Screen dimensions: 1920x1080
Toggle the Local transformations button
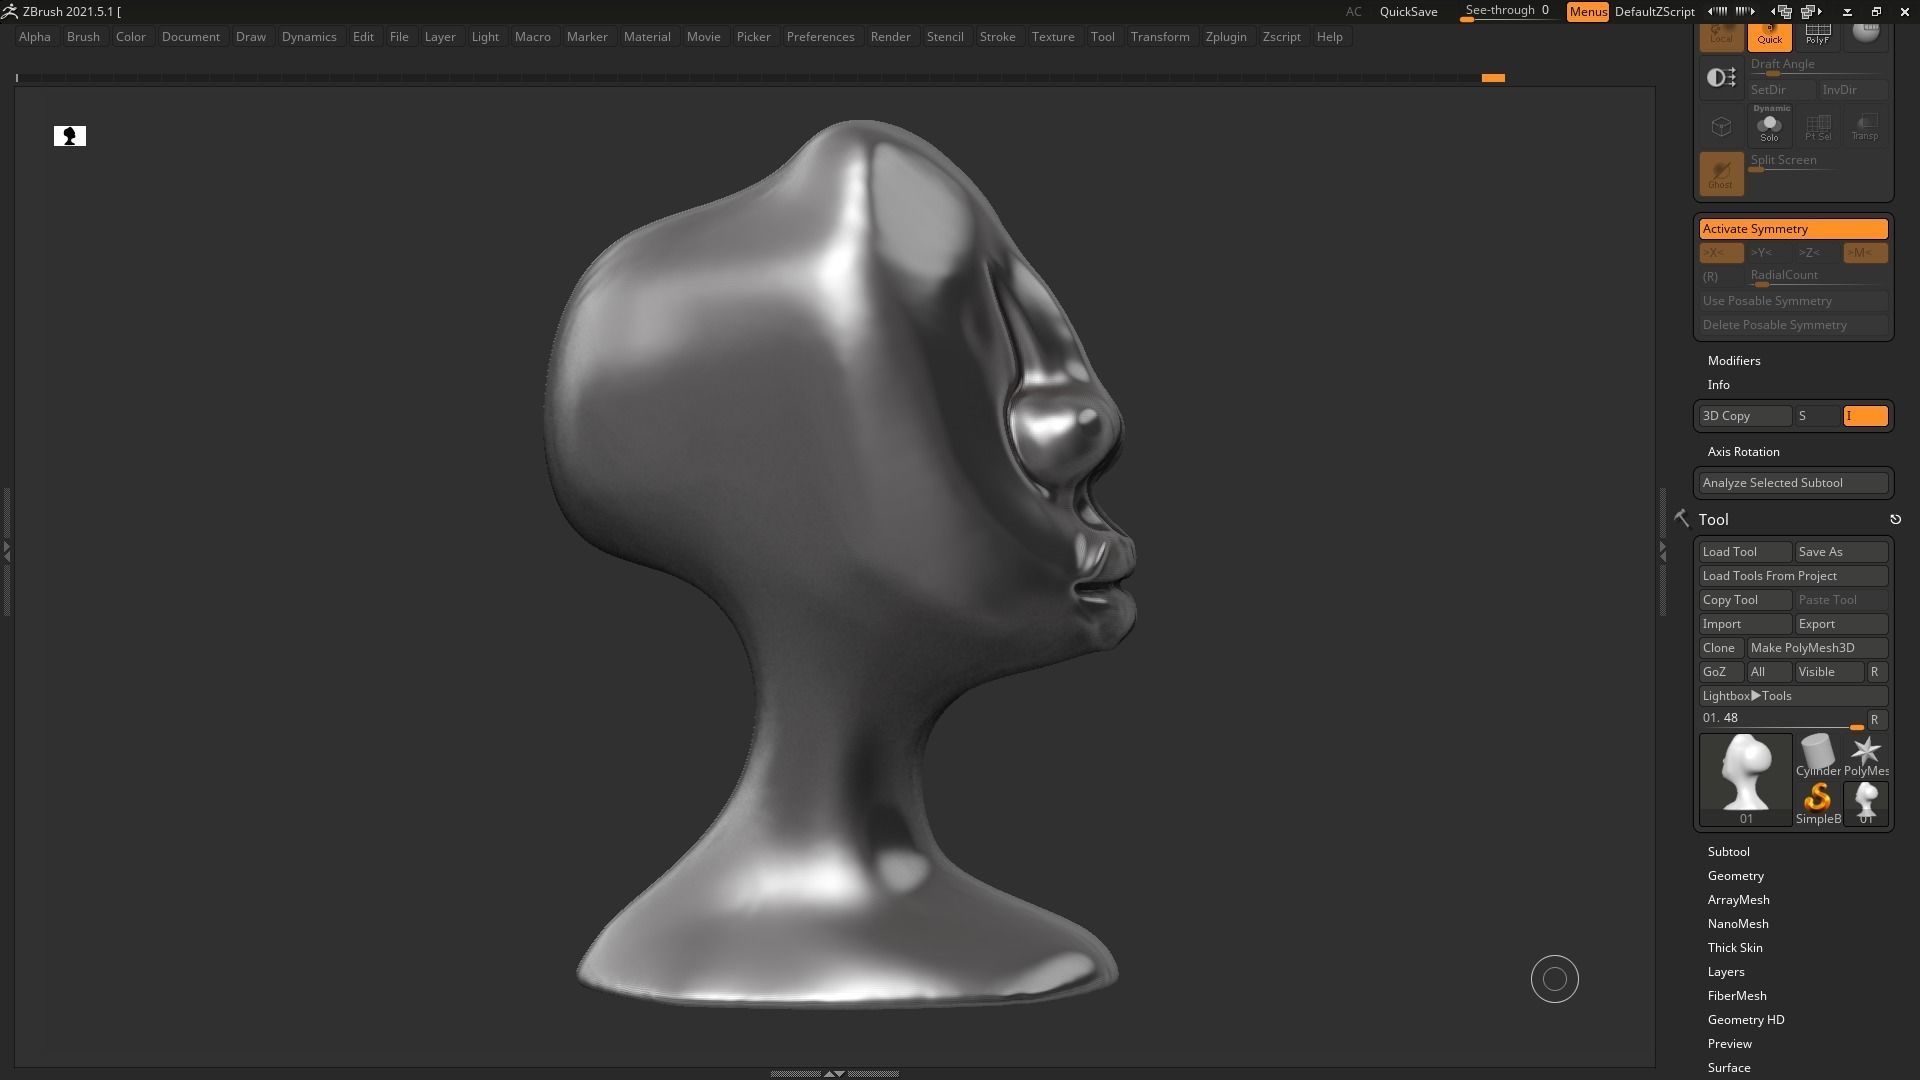(x=1721, y=36)
